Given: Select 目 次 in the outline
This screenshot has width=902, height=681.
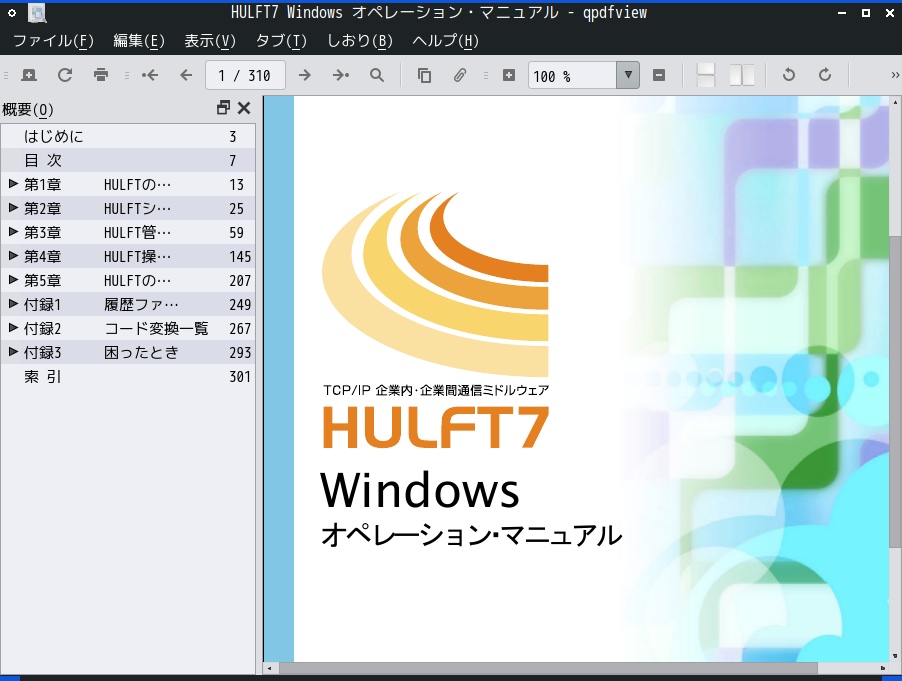Looking at the screenshot, I should pos(43,160).
